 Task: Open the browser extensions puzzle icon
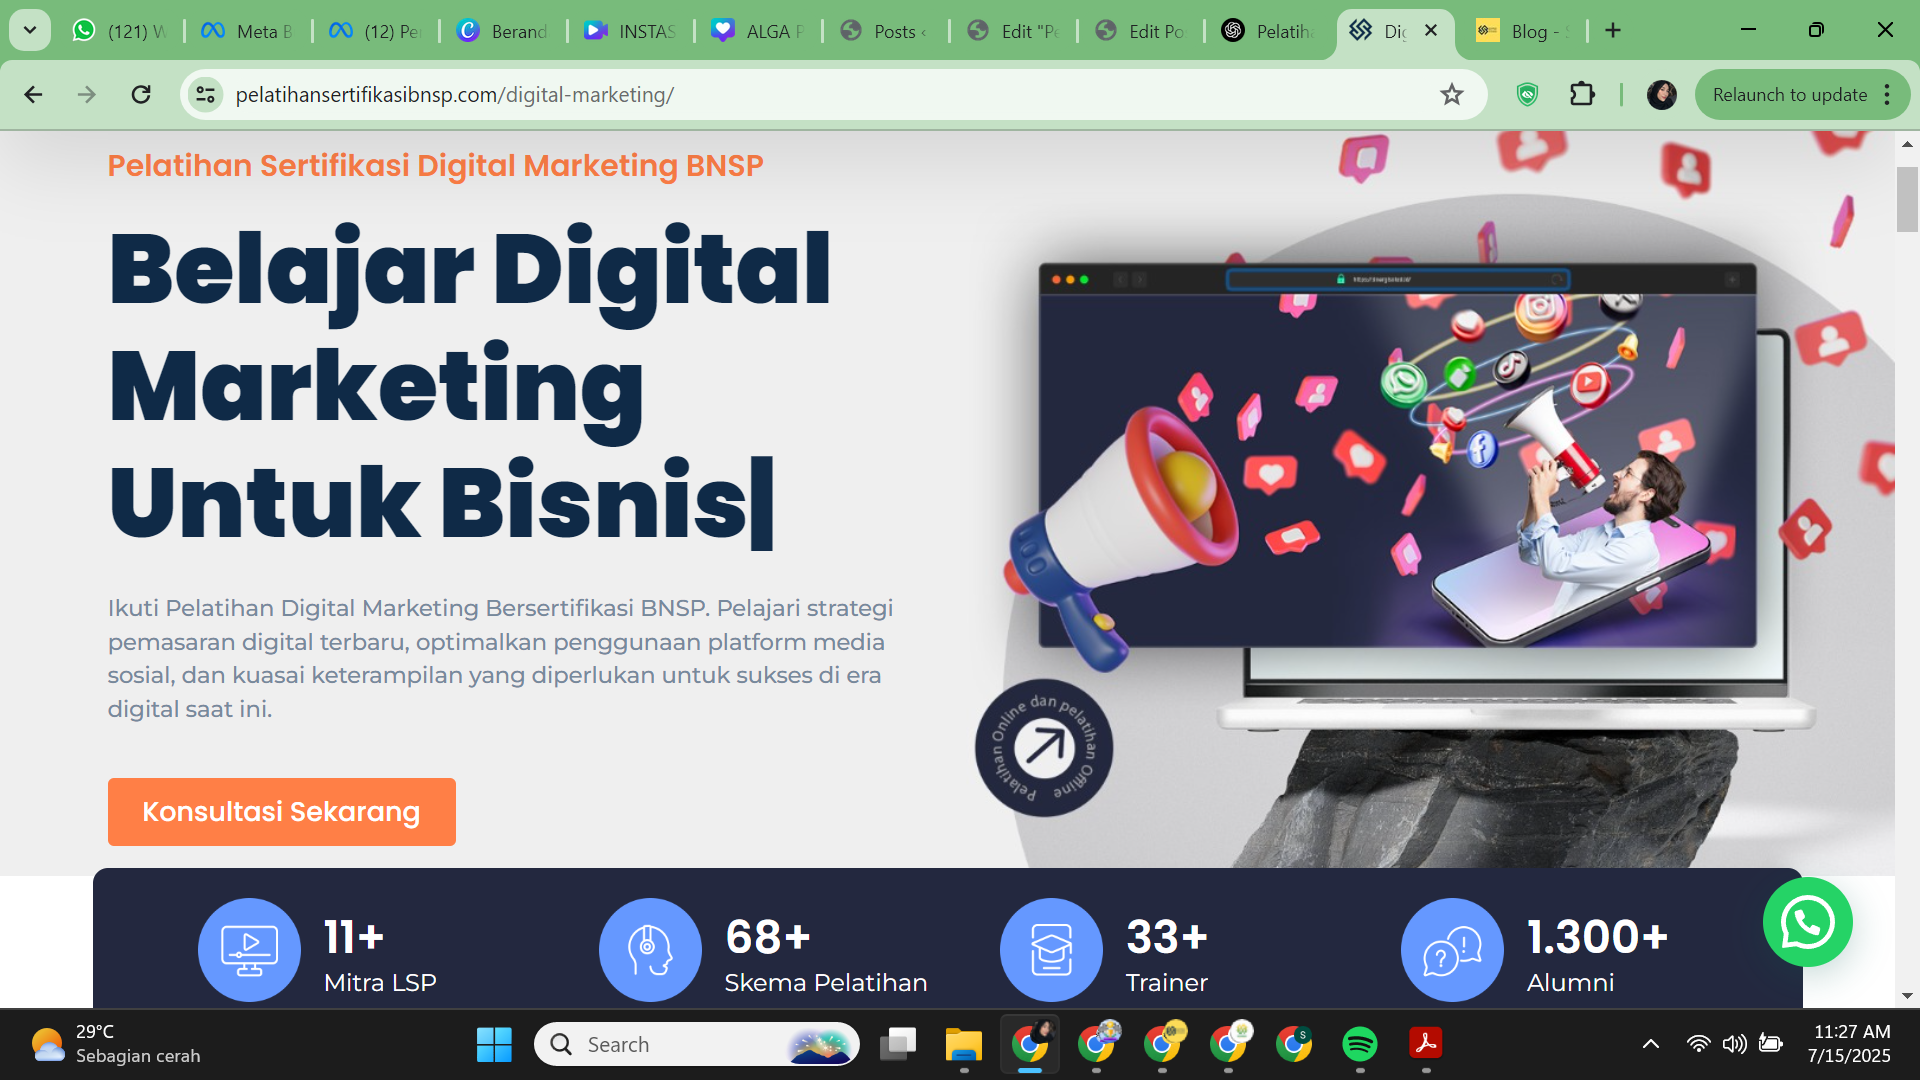(1582, 94)
